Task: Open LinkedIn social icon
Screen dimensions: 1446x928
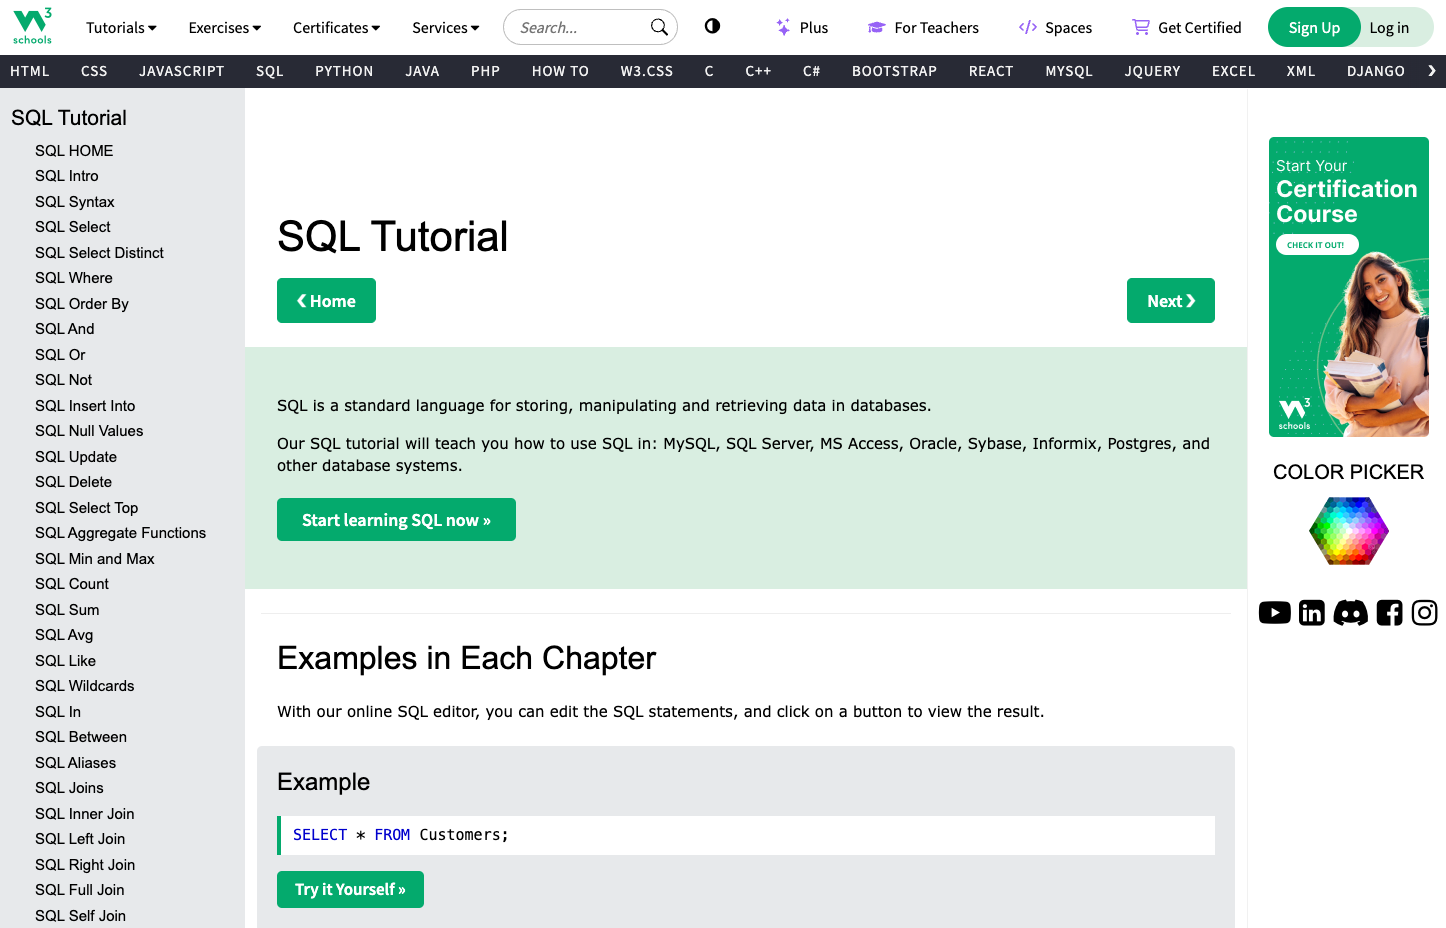Action: coord(1311,612)
